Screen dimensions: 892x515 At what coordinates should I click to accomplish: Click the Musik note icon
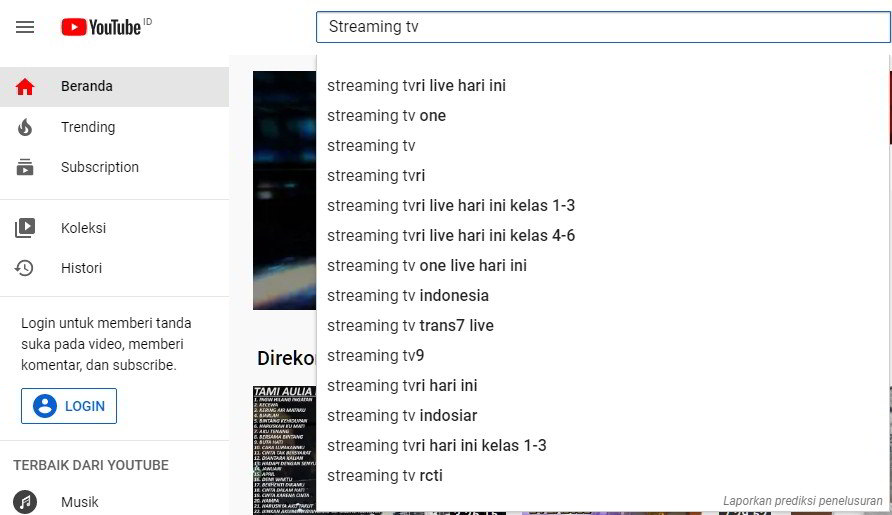(x=25, y=502)
